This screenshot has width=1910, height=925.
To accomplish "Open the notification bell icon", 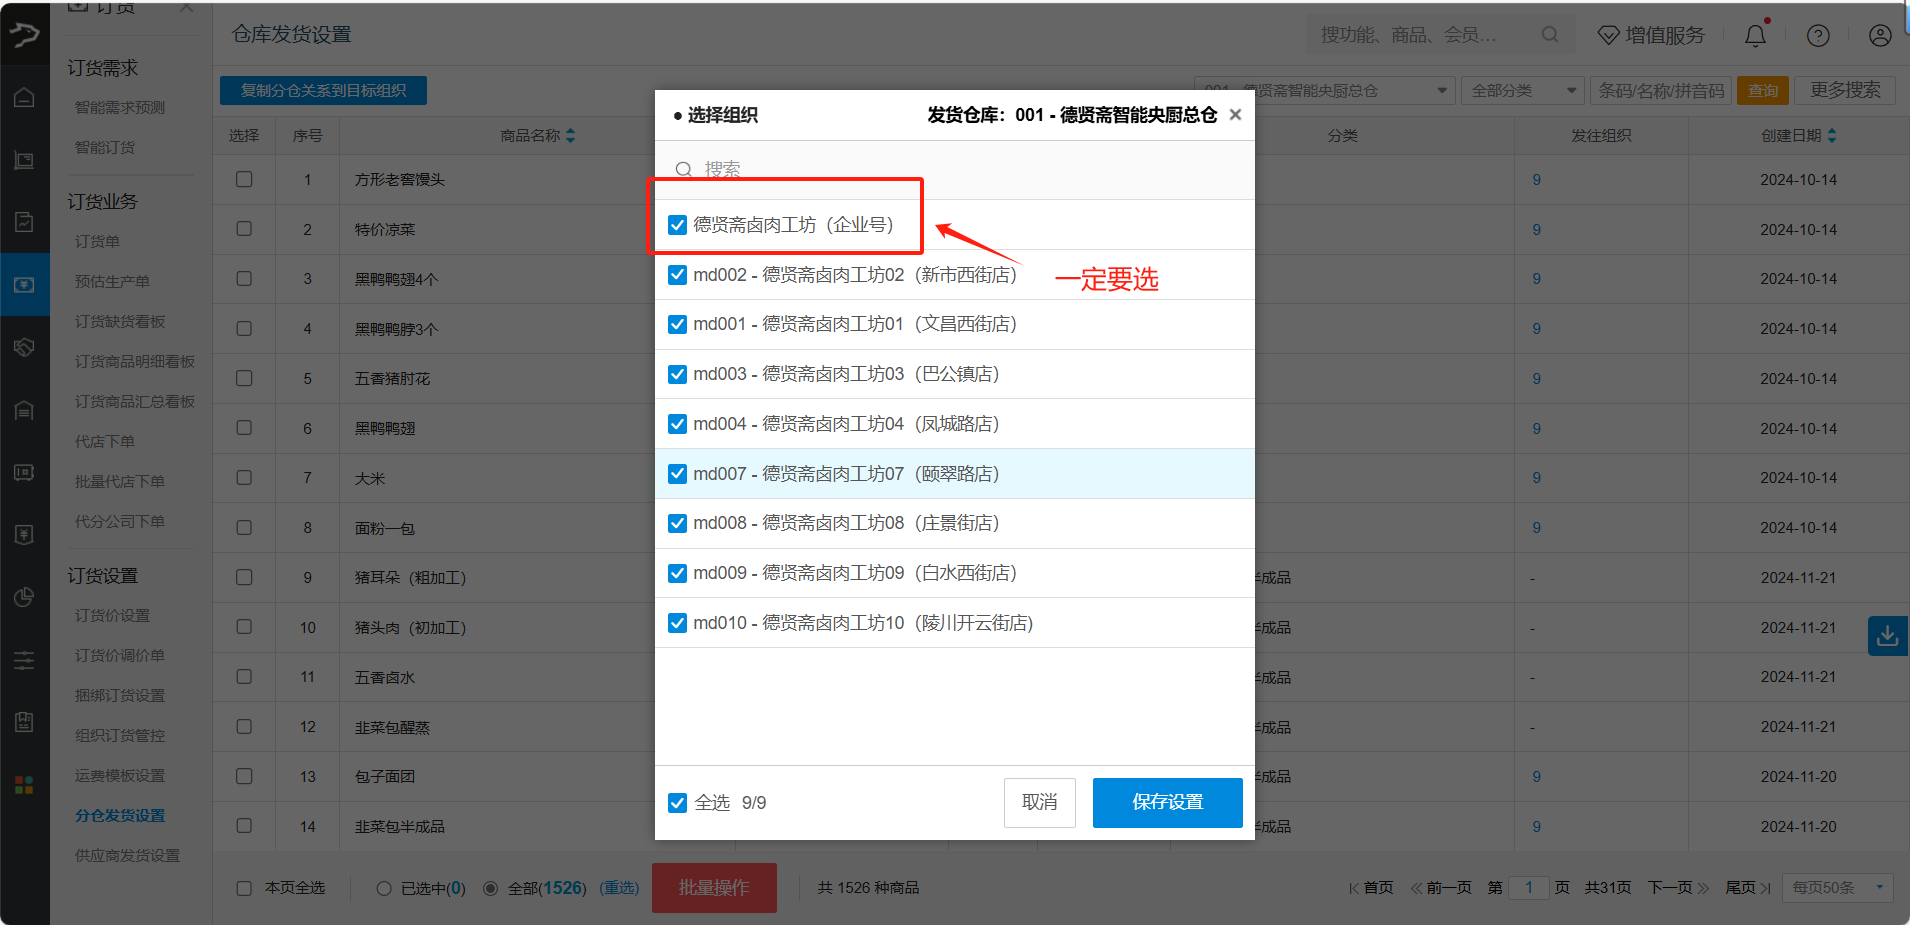I will pyautogui.click(x=1755, y=35).
